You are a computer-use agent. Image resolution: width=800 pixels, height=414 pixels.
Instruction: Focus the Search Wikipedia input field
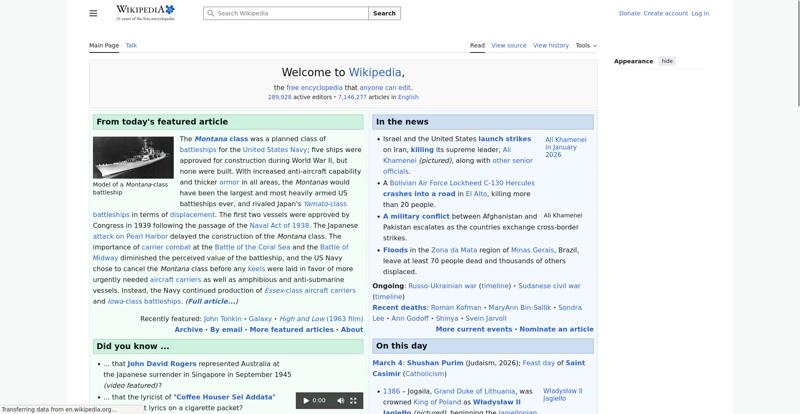point(290,14)
